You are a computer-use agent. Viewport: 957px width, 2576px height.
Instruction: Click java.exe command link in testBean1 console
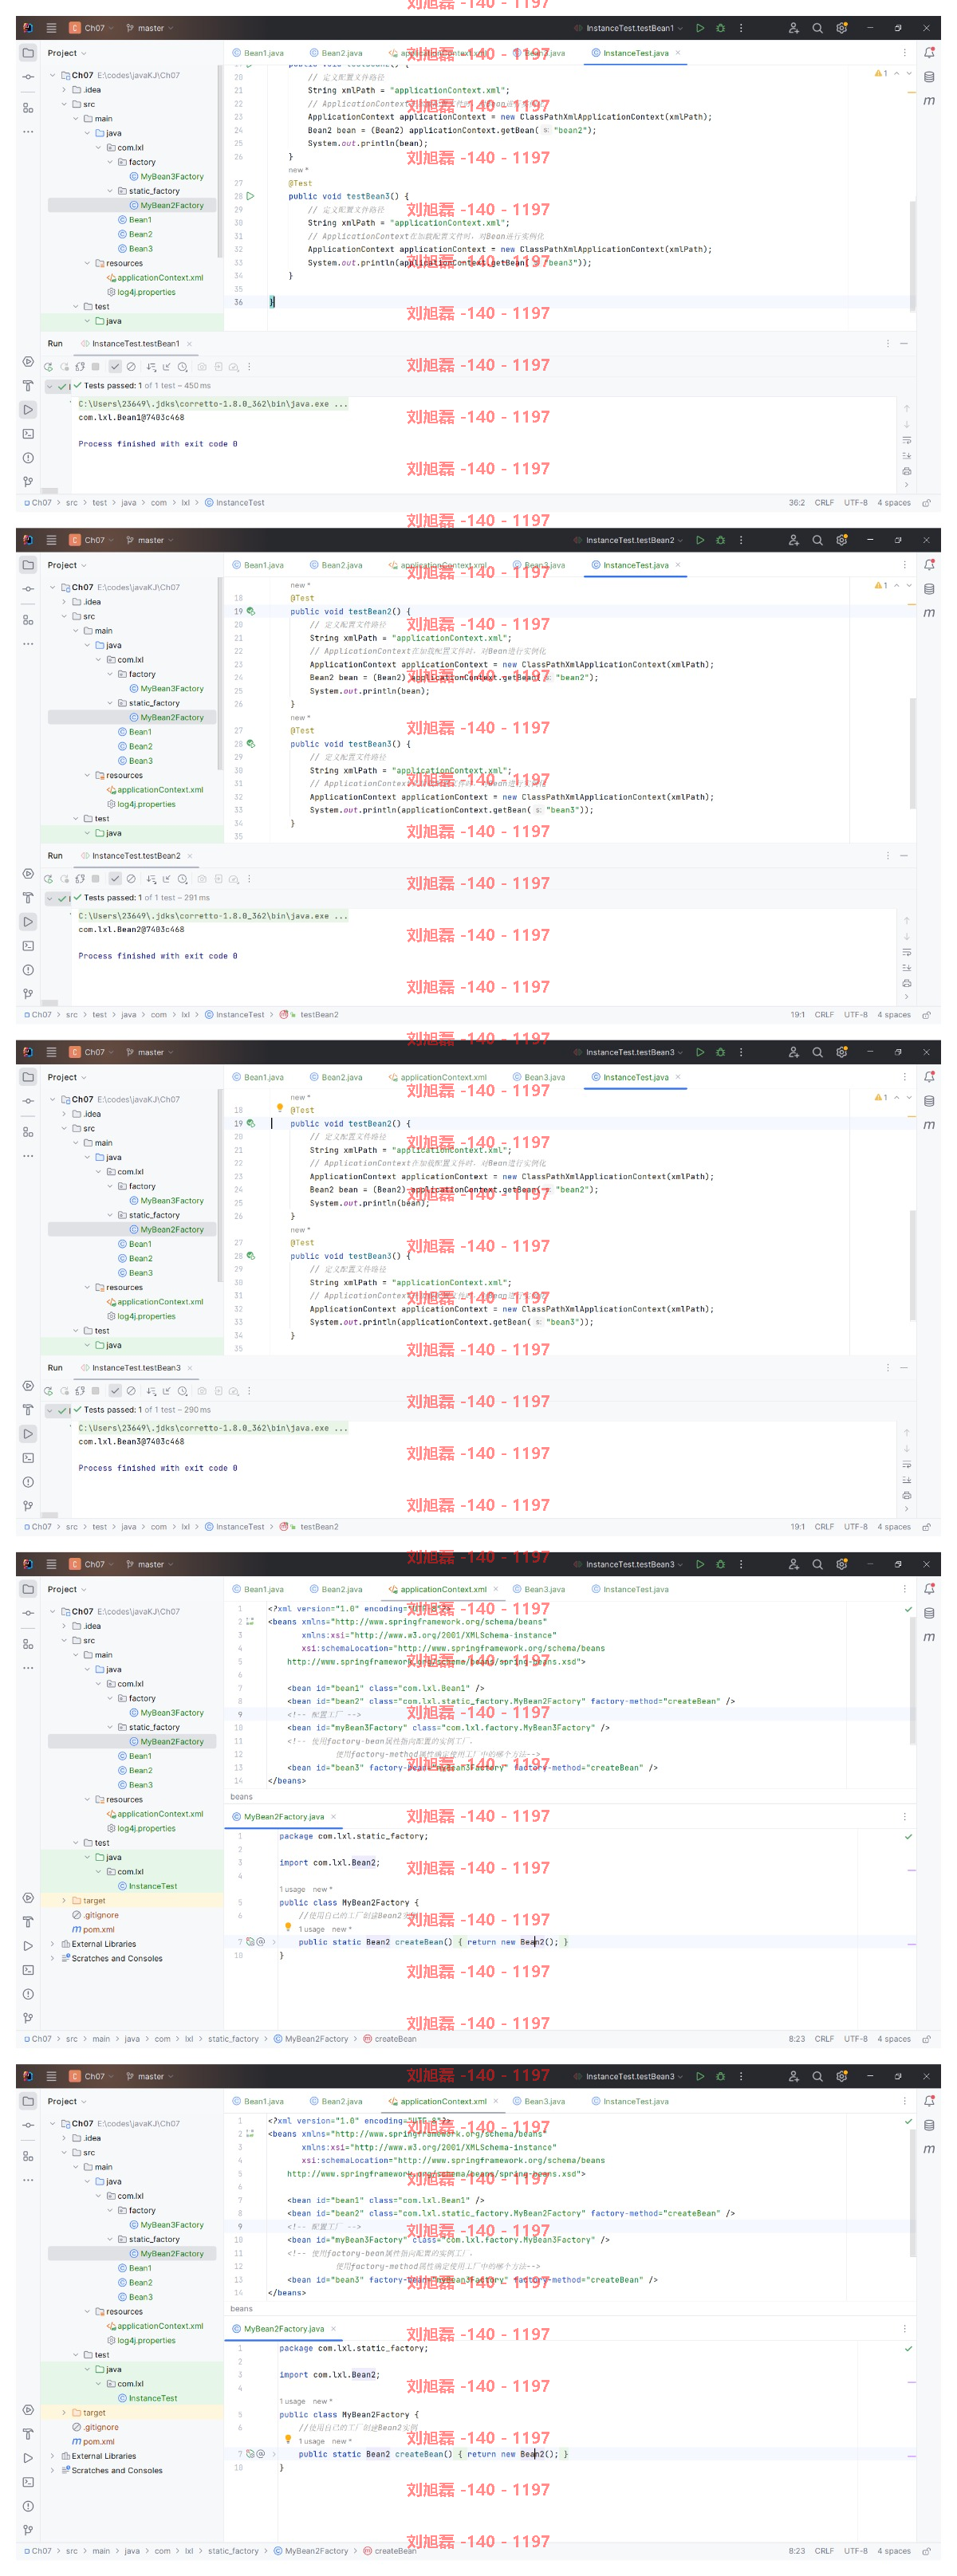pyautogui.click(x=213, y=404)
